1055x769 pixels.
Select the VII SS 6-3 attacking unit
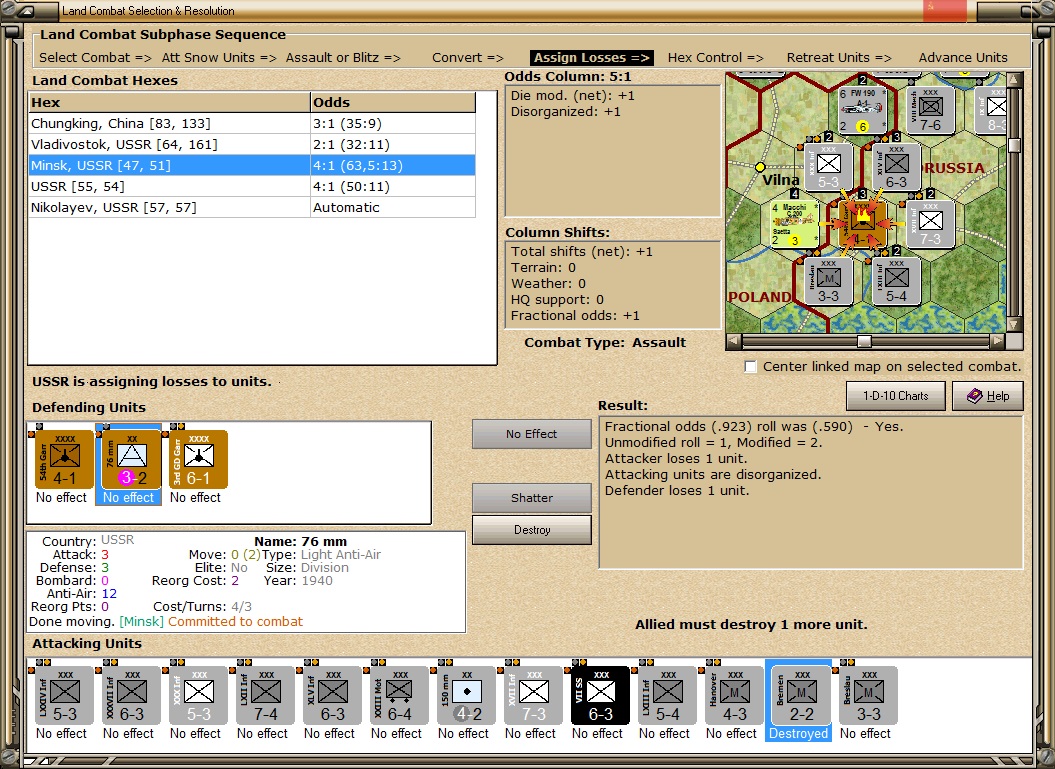point(600,695)
